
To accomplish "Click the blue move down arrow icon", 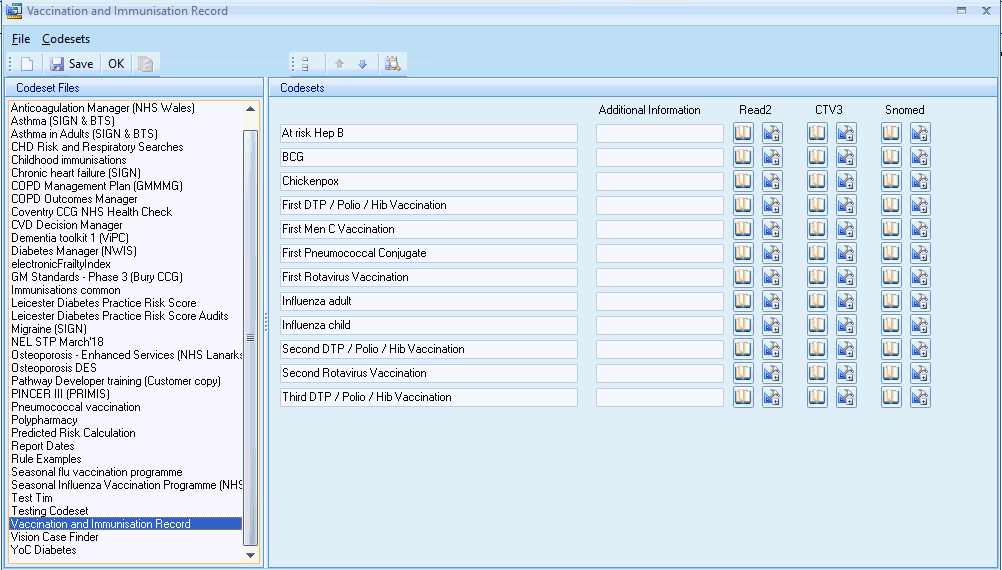I will [362, 64].
